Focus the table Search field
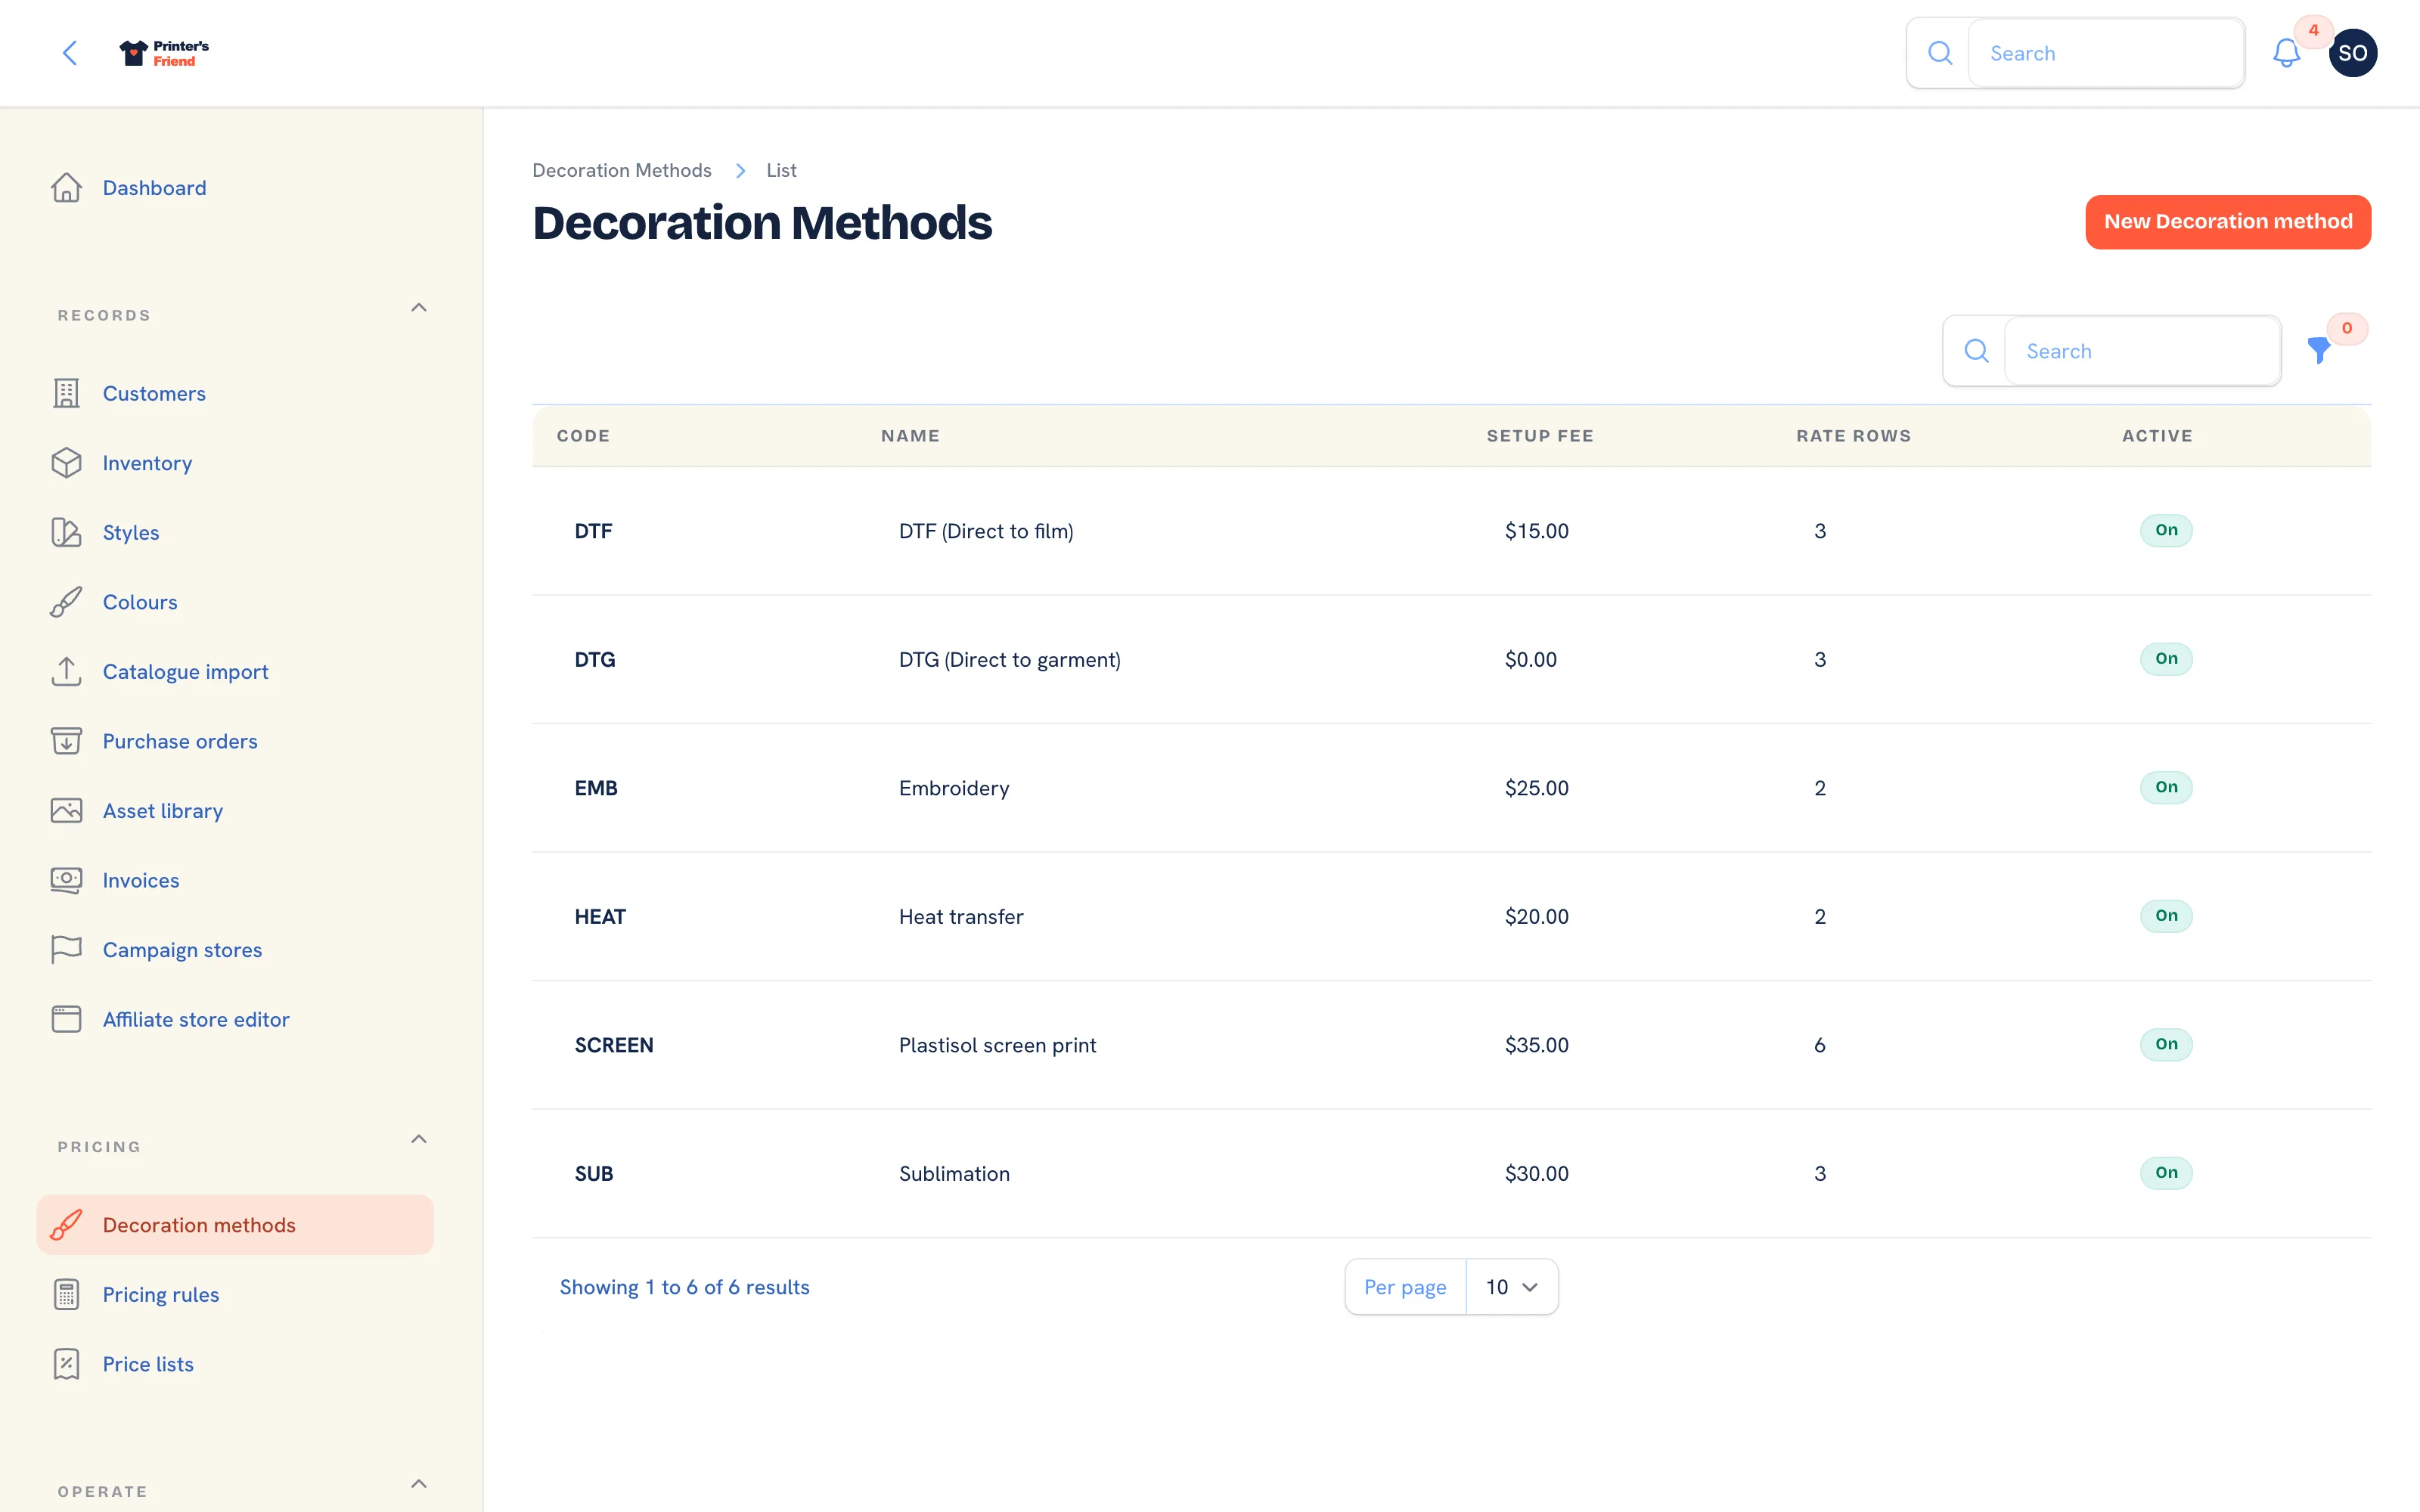The height and width of the screenshot is (1512, 2420). click(2142, 351)
